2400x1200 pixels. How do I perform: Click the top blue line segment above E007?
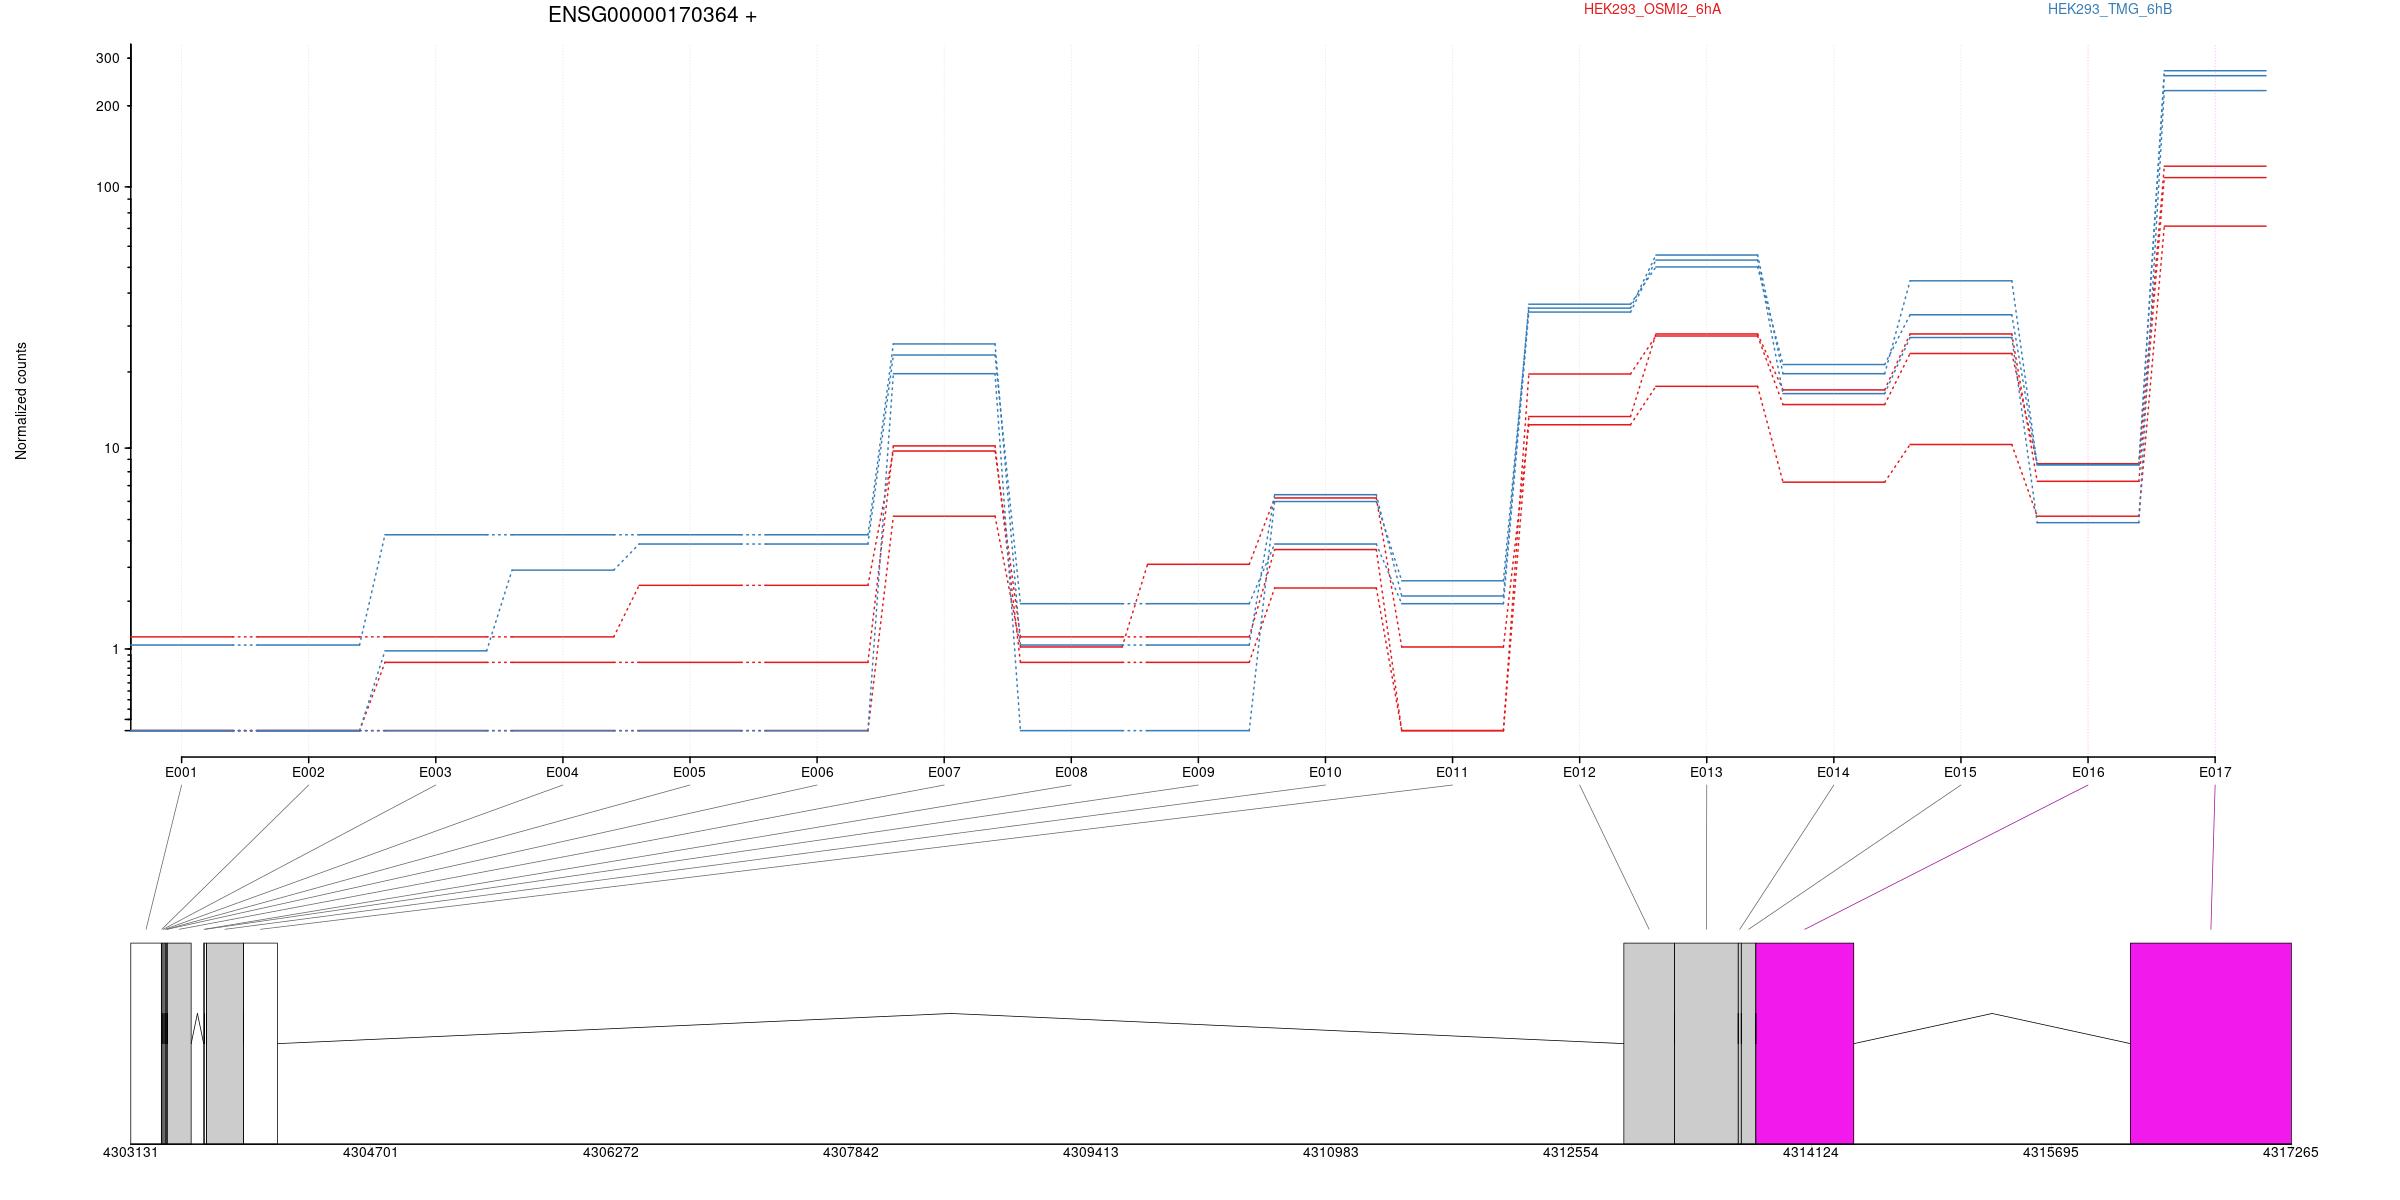944,344
